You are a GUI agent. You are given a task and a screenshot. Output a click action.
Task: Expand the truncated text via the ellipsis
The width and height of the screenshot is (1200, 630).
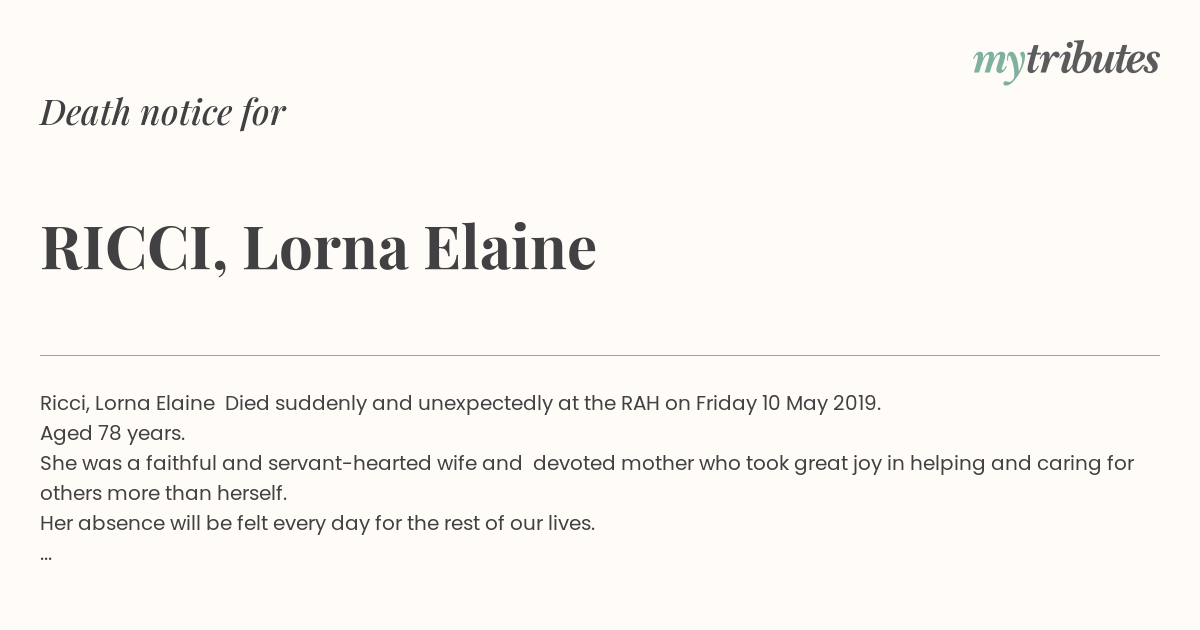point(46,555)
